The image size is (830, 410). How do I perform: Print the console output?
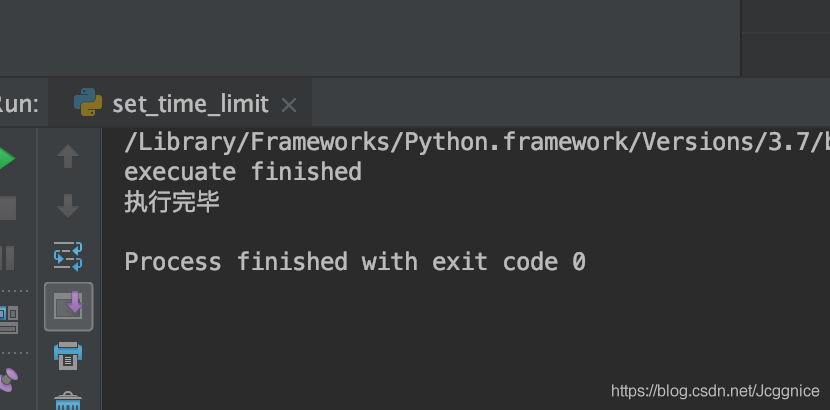pyautogui.click(x=68, y=354)
